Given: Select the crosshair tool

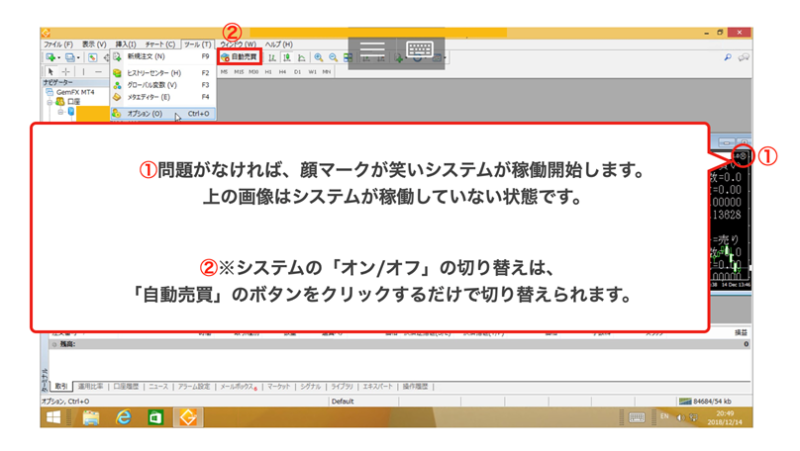Looking at the screenshot, I should [x=66, y=72].
